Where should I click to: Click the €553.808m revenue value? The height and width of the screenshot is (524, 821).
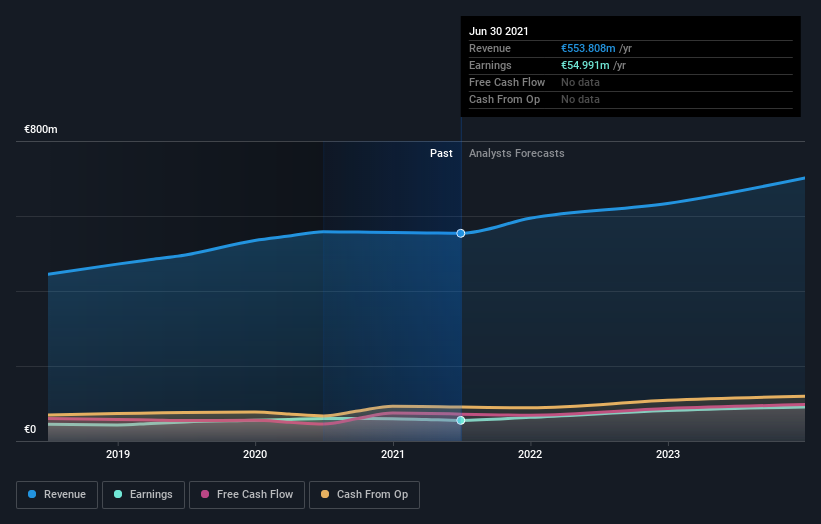click(588, 48)
